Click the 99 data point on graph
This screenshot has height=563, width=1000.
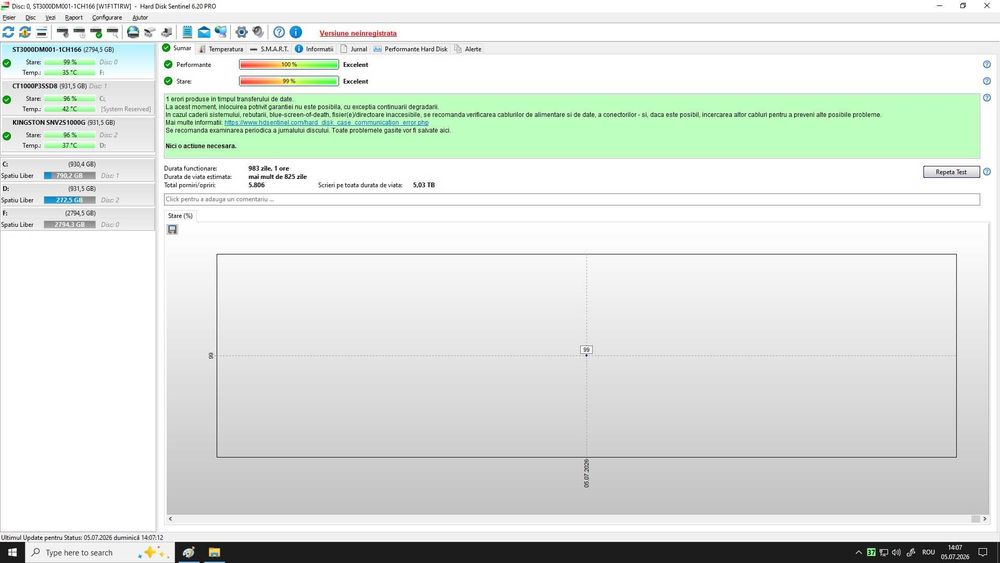click(586, 350)
